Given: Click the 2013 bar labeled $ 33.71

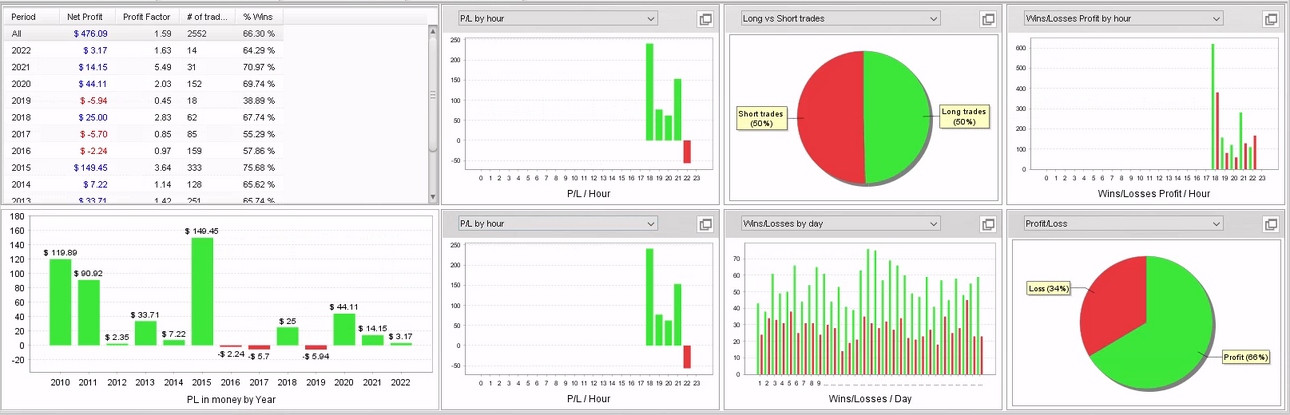Looking at the screenshot, I should coord(146,333).
